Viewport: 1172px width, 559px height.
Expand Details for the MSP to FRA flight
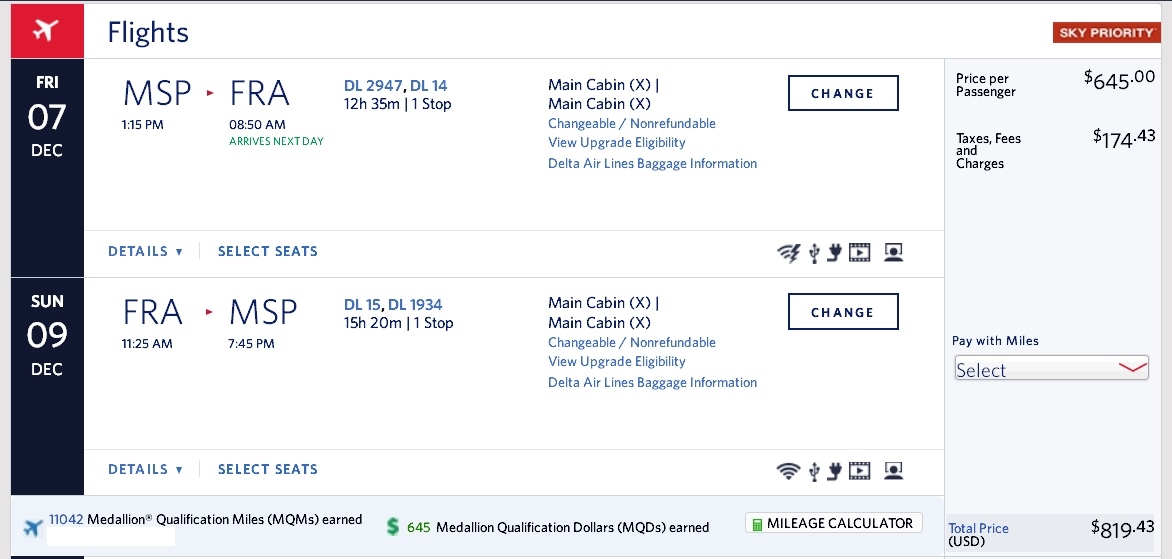tap(145, 252)
